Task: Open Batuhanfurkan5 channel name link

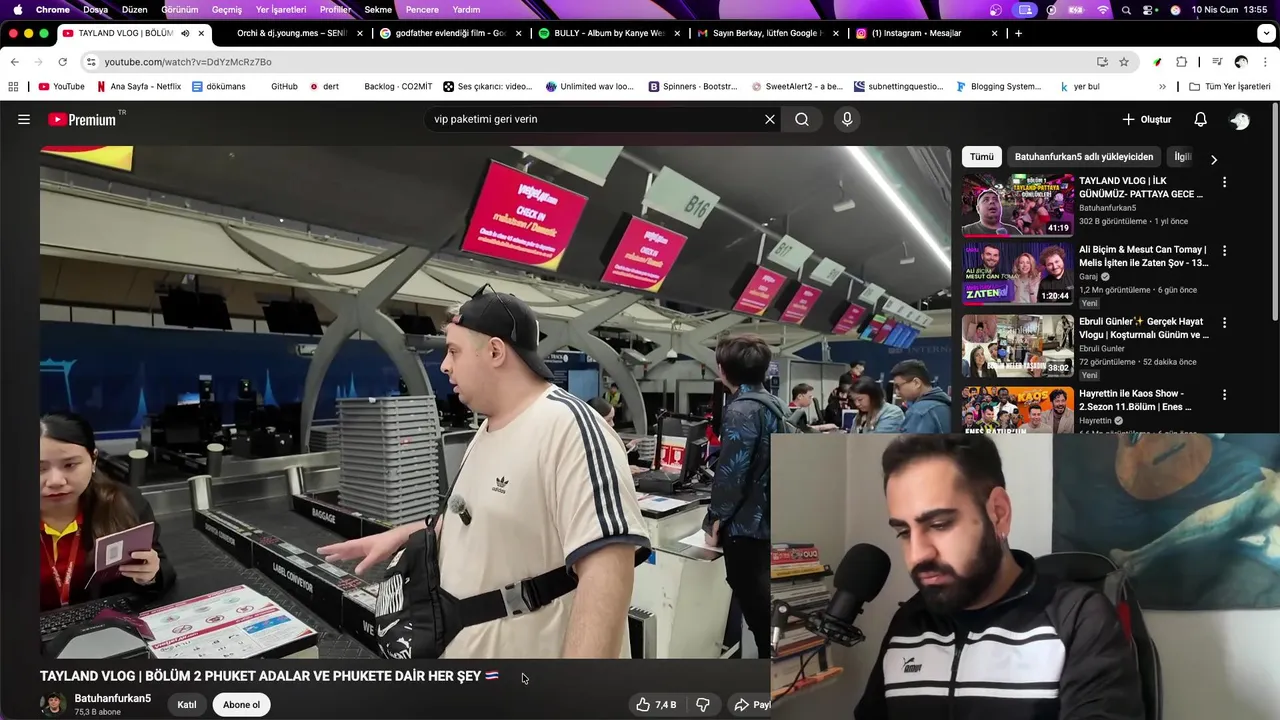Action: pyautogui.click(x=112, y=698)
